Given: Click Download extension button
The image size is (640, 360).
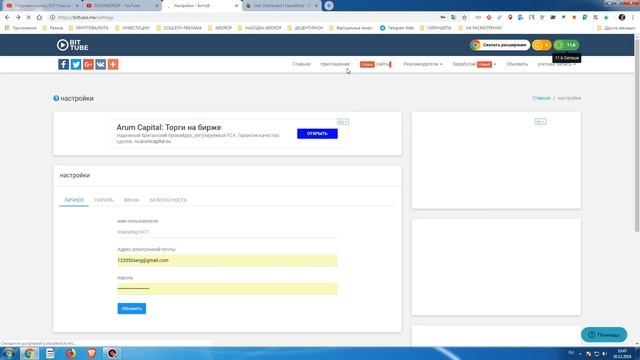Looking at the screenshot, I should [x=500, y=45].
